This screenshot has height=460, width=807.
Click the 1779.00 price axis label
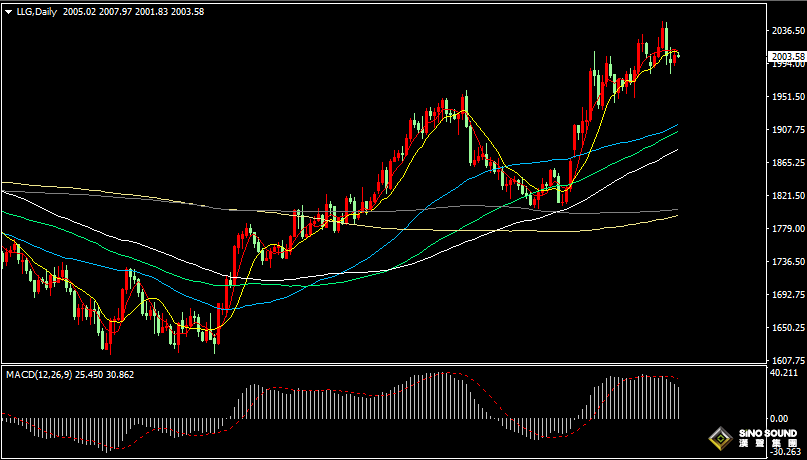tap(787, 229)
